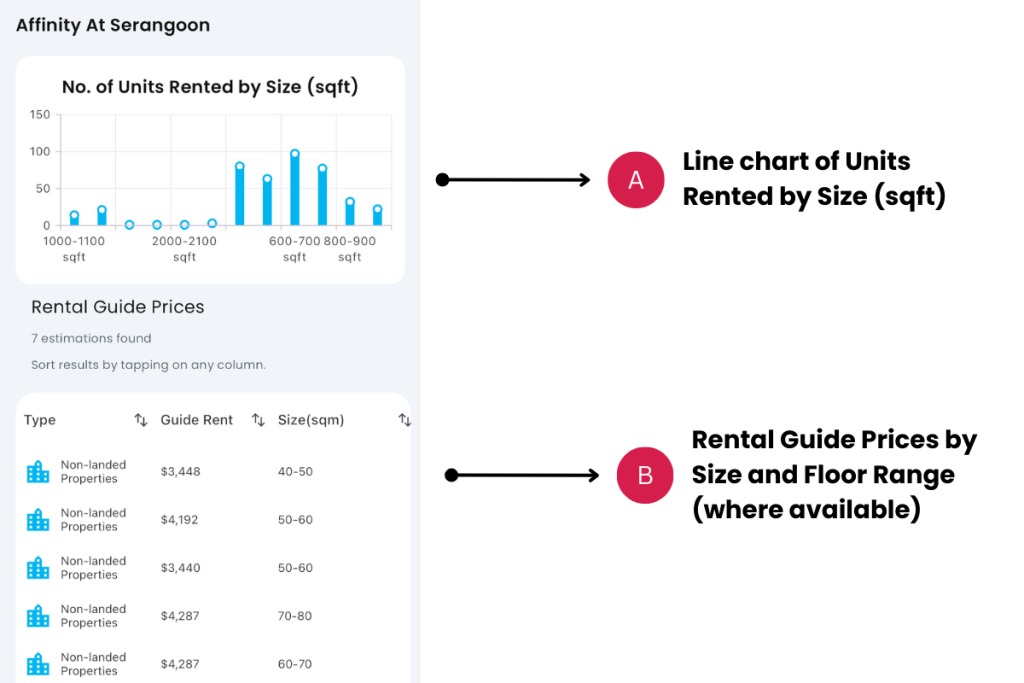This screenshot has width=1024, height=683.
Task: Click the sort arrows icon next to Guide Rent
Action: pyautogui.click(x=258, y=420)
